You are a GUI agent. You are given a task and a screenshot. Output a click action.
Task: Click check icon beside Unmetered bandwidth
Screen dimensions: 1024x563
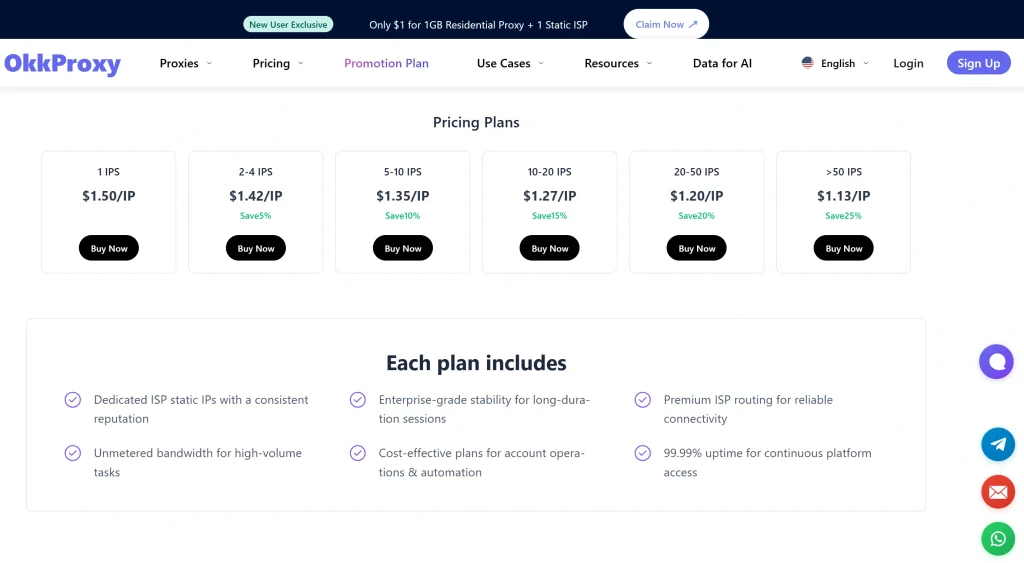72,453
